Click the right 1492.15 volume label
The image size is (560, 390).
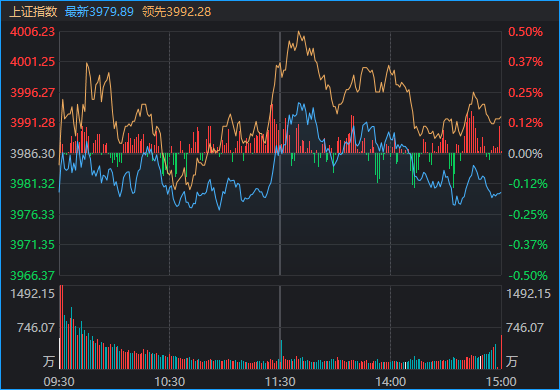529,294
